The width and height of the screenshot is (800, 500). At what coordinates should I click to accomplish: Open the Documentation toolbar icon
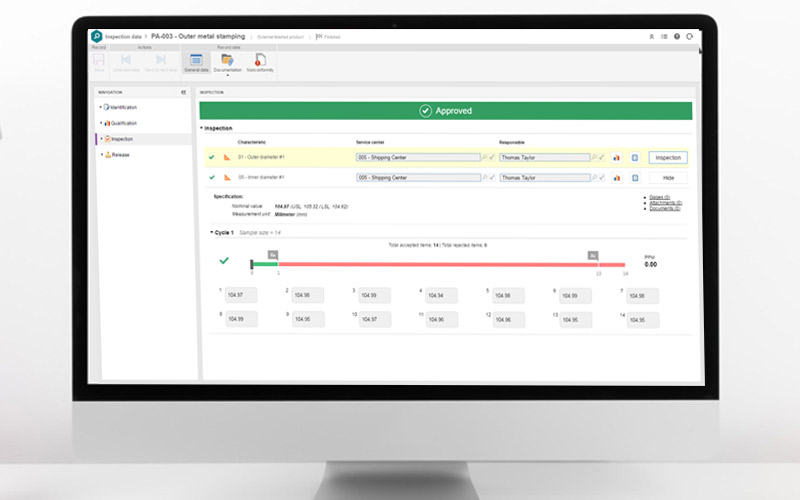click(x=226, y=62)
